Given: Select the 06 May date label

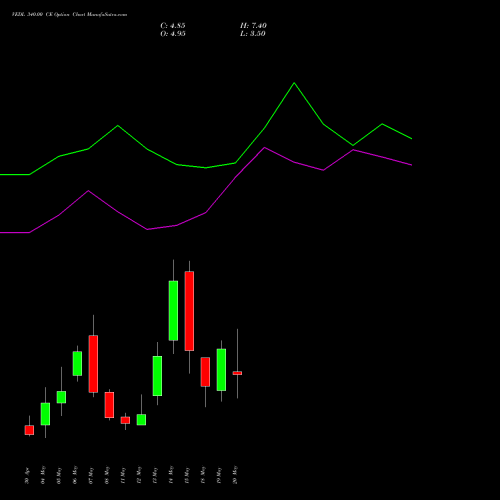Looking at the screenshot, I should tap(75, 475).
